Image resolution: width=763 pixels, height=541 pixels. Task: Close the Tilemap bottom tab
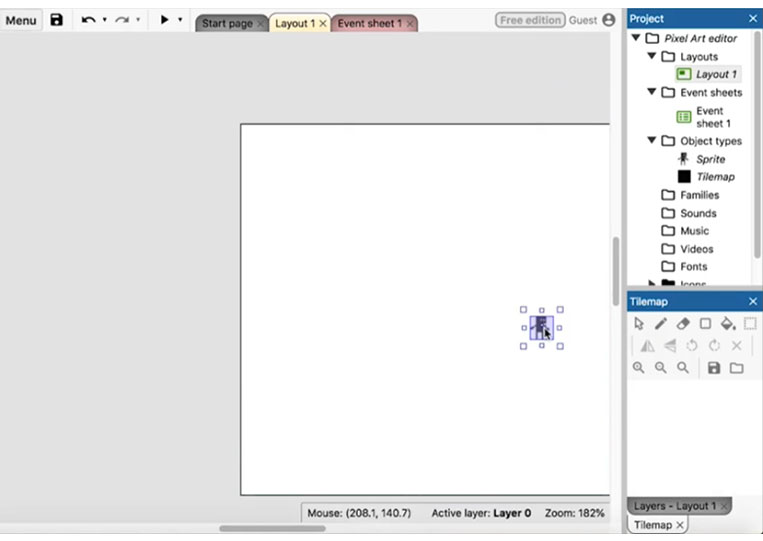click(x=680, y=525)
